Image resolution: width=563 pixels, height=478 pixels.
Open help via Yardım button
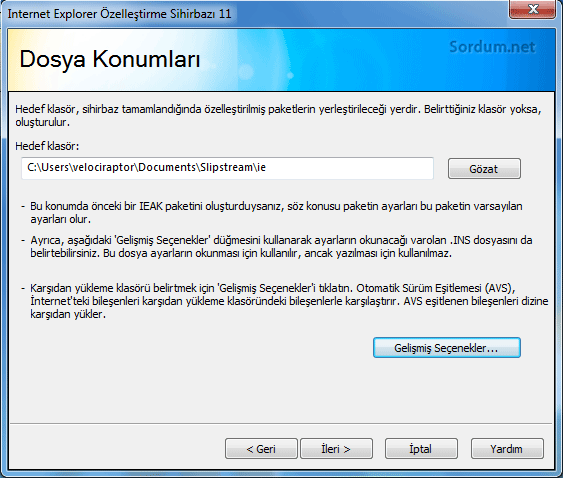click(507, 449)
